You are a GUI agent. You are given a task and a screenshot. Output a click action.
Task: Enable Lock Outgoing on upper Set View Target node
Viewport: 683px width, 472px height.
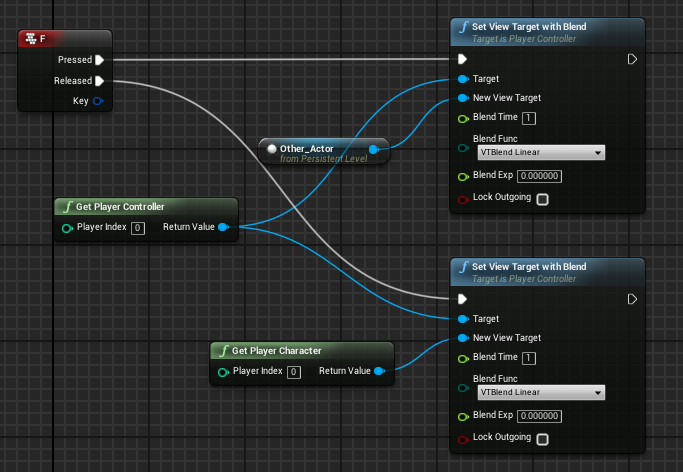(x=542, y=199)
